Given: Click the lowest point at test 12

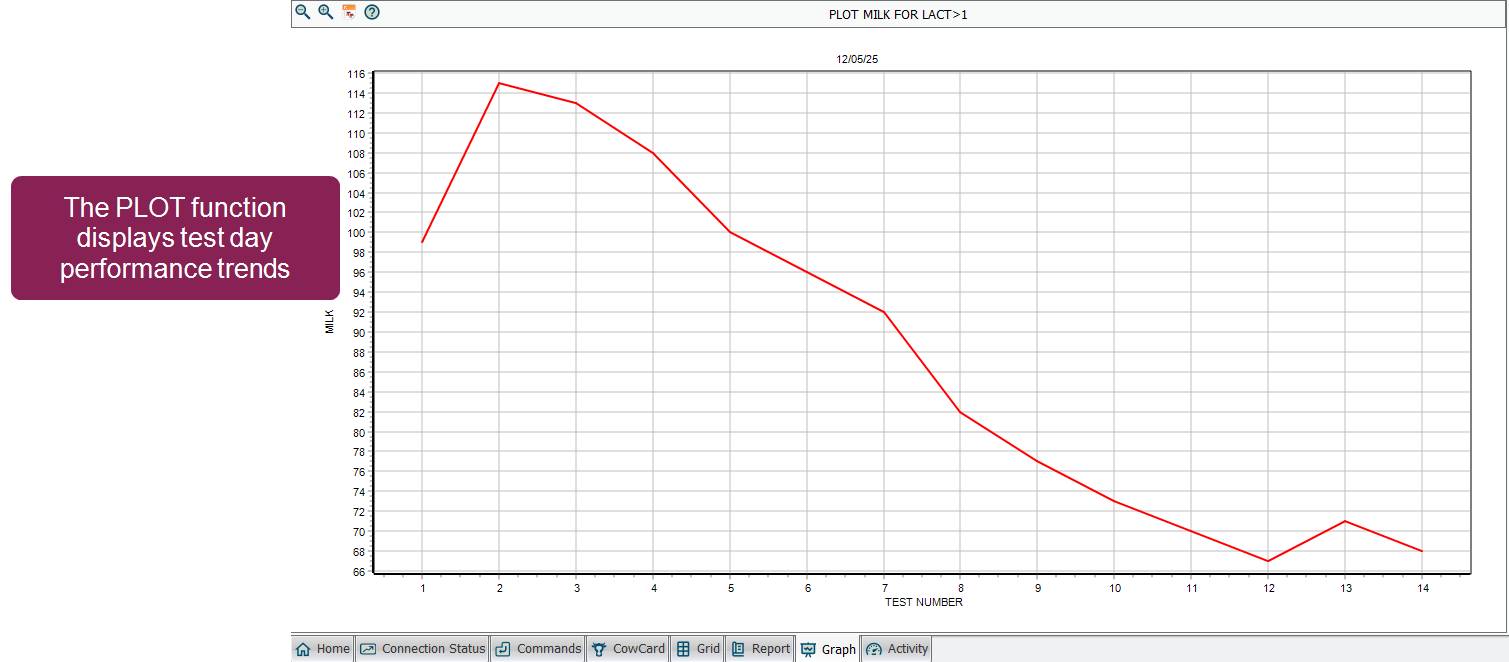Looking at the screenshot, I should (1268, 561).
